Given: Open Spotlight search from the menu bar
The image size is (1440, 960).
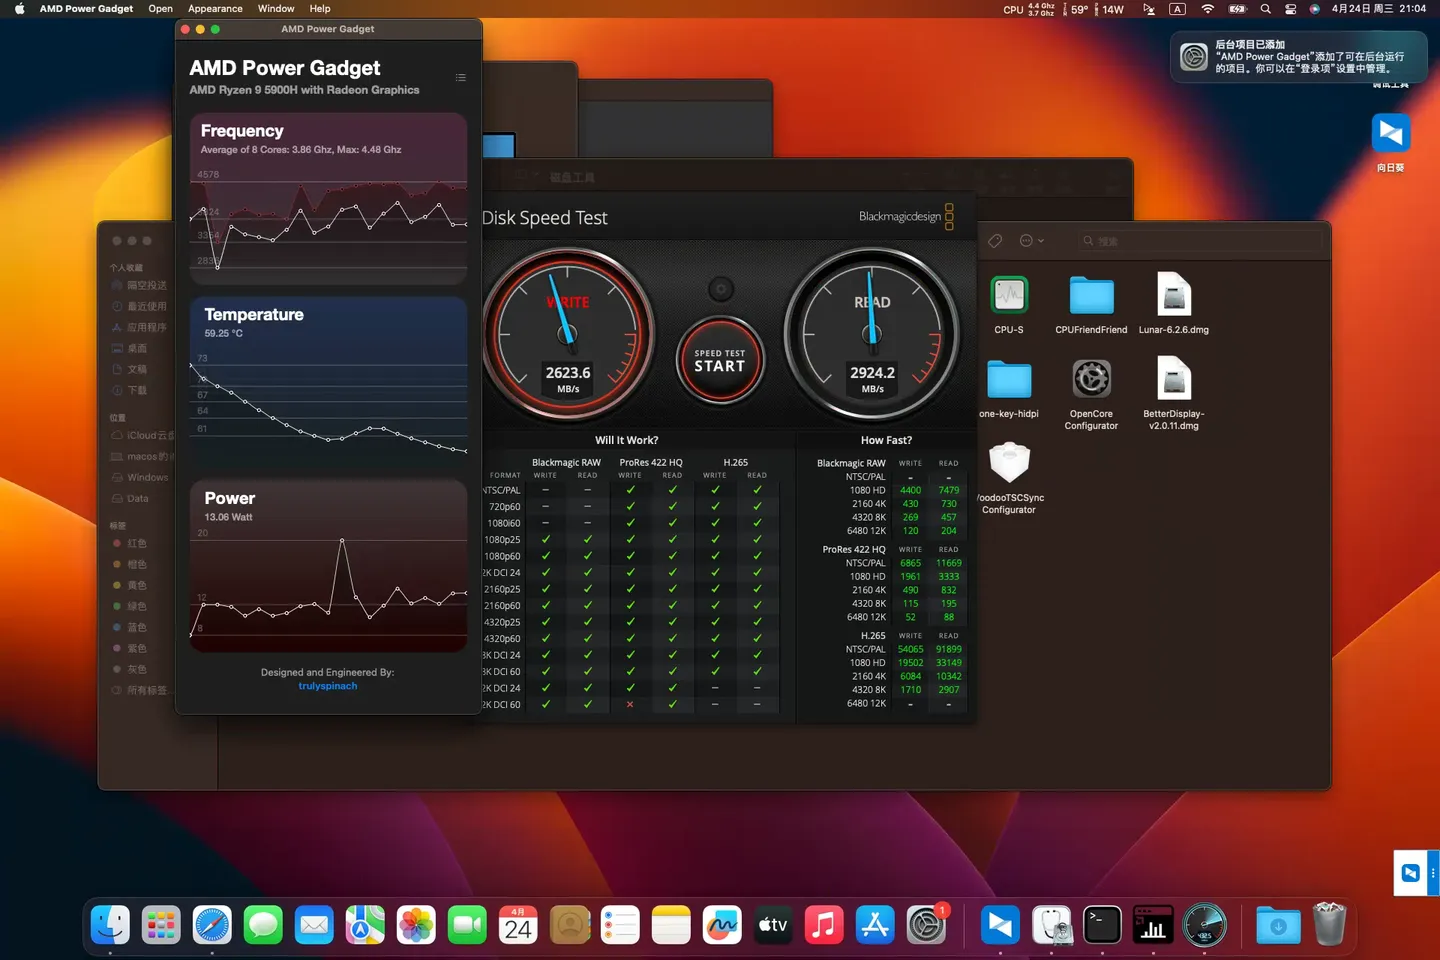Looking at the screenshot, I should (1265, 8).
